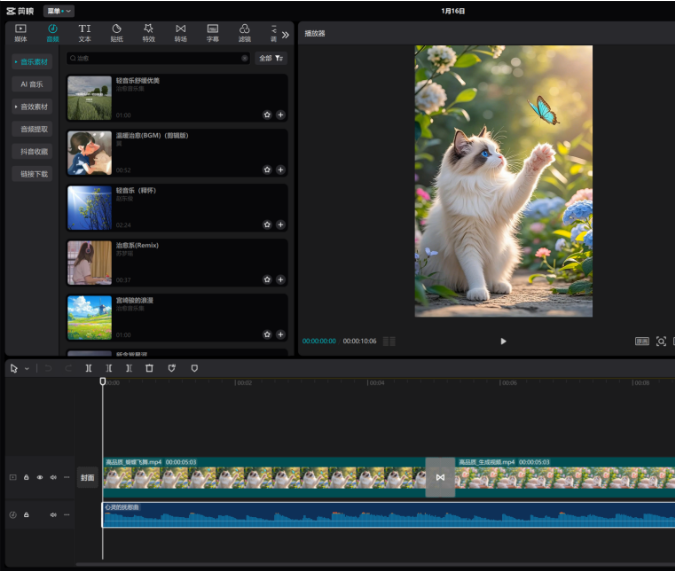Viewport: 675px width, 571px height.
Task: Click the fullscreen preview icon in player
Action: pyautogui.click(x=660, y=341)
